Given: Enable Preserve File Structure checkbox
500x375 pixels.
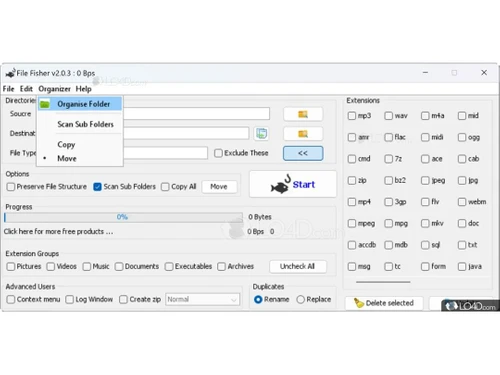Looking at the screenshot, I should (11, 187).
